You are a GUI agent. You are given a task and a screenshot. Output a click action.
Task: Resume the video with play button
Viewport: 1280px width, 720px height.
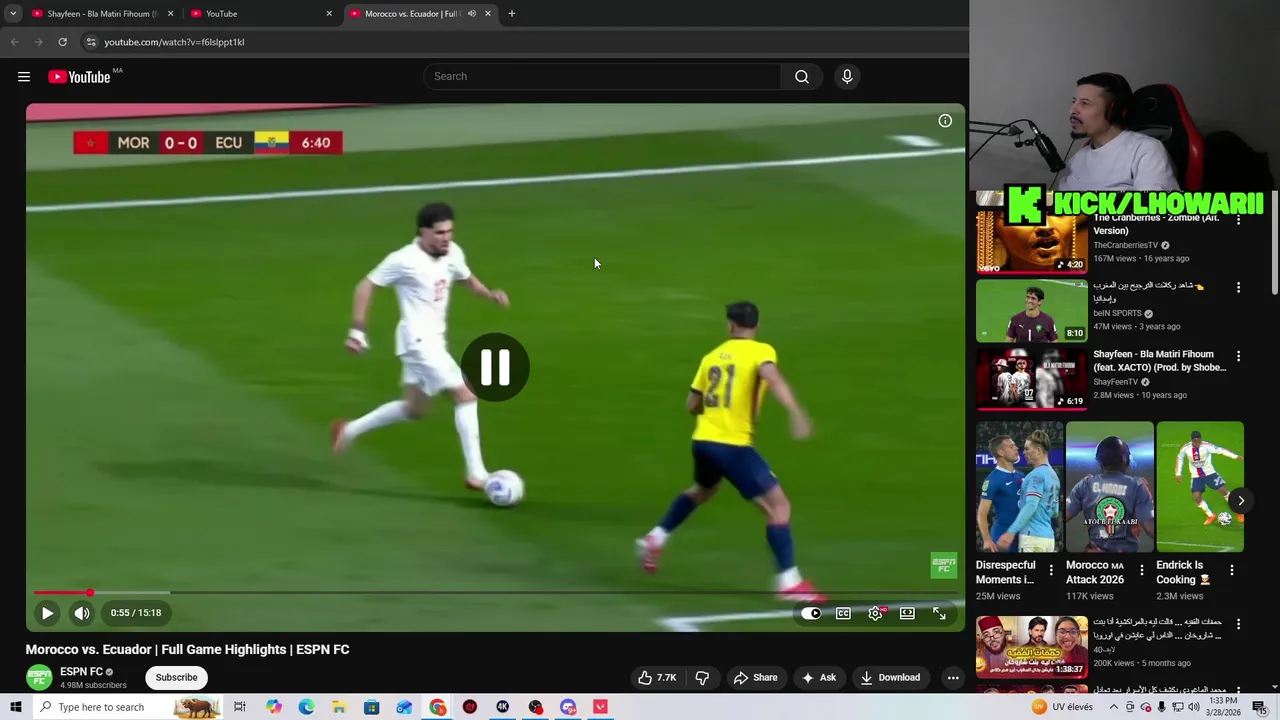[x=47, y=613]
